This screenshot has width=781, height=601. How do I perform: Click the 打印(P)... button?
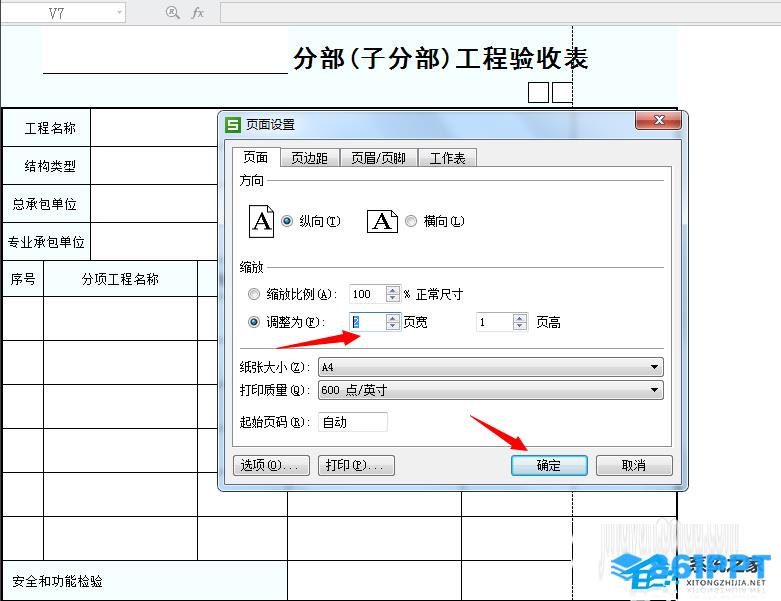point(356,466)
